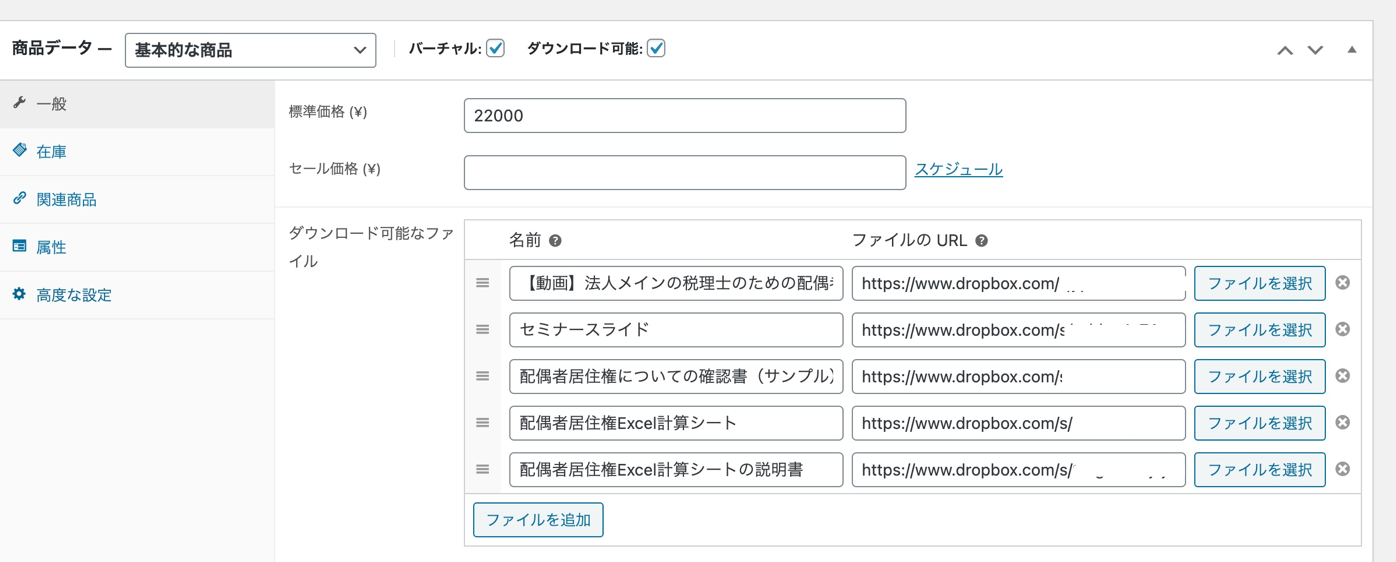The height and width of the screenshot is (562, 1396).
Task: Grab drag handle of 配偶者居住権Excel計算シート row
Action: (x=483, y=423)
